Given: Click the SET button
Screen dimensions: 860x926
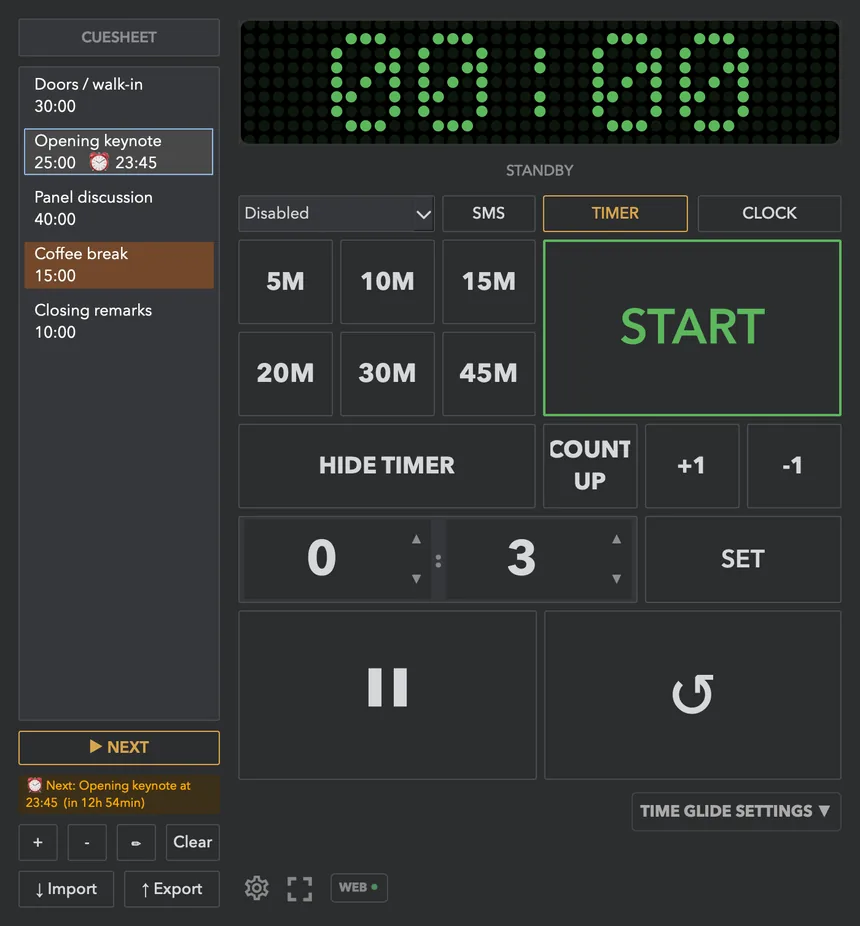Looking at the screenshot, I should (x=743, y=559).
